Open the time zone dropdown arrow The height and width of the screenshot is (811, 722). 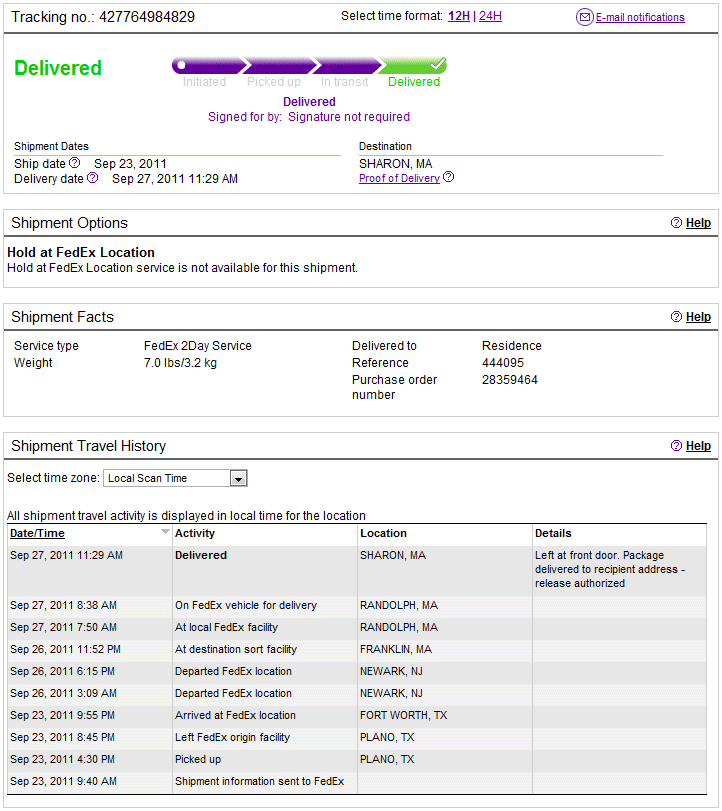click(x=238, y=478)
